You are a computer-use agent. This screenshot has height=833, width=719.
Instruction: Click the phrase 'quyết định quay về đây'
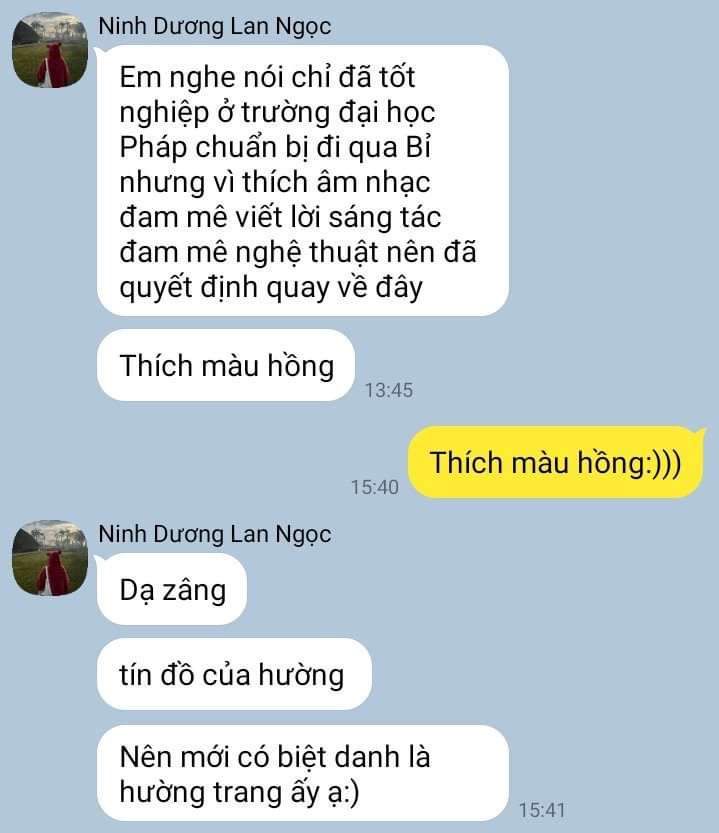pyautogui.click(x=271, y=287)
